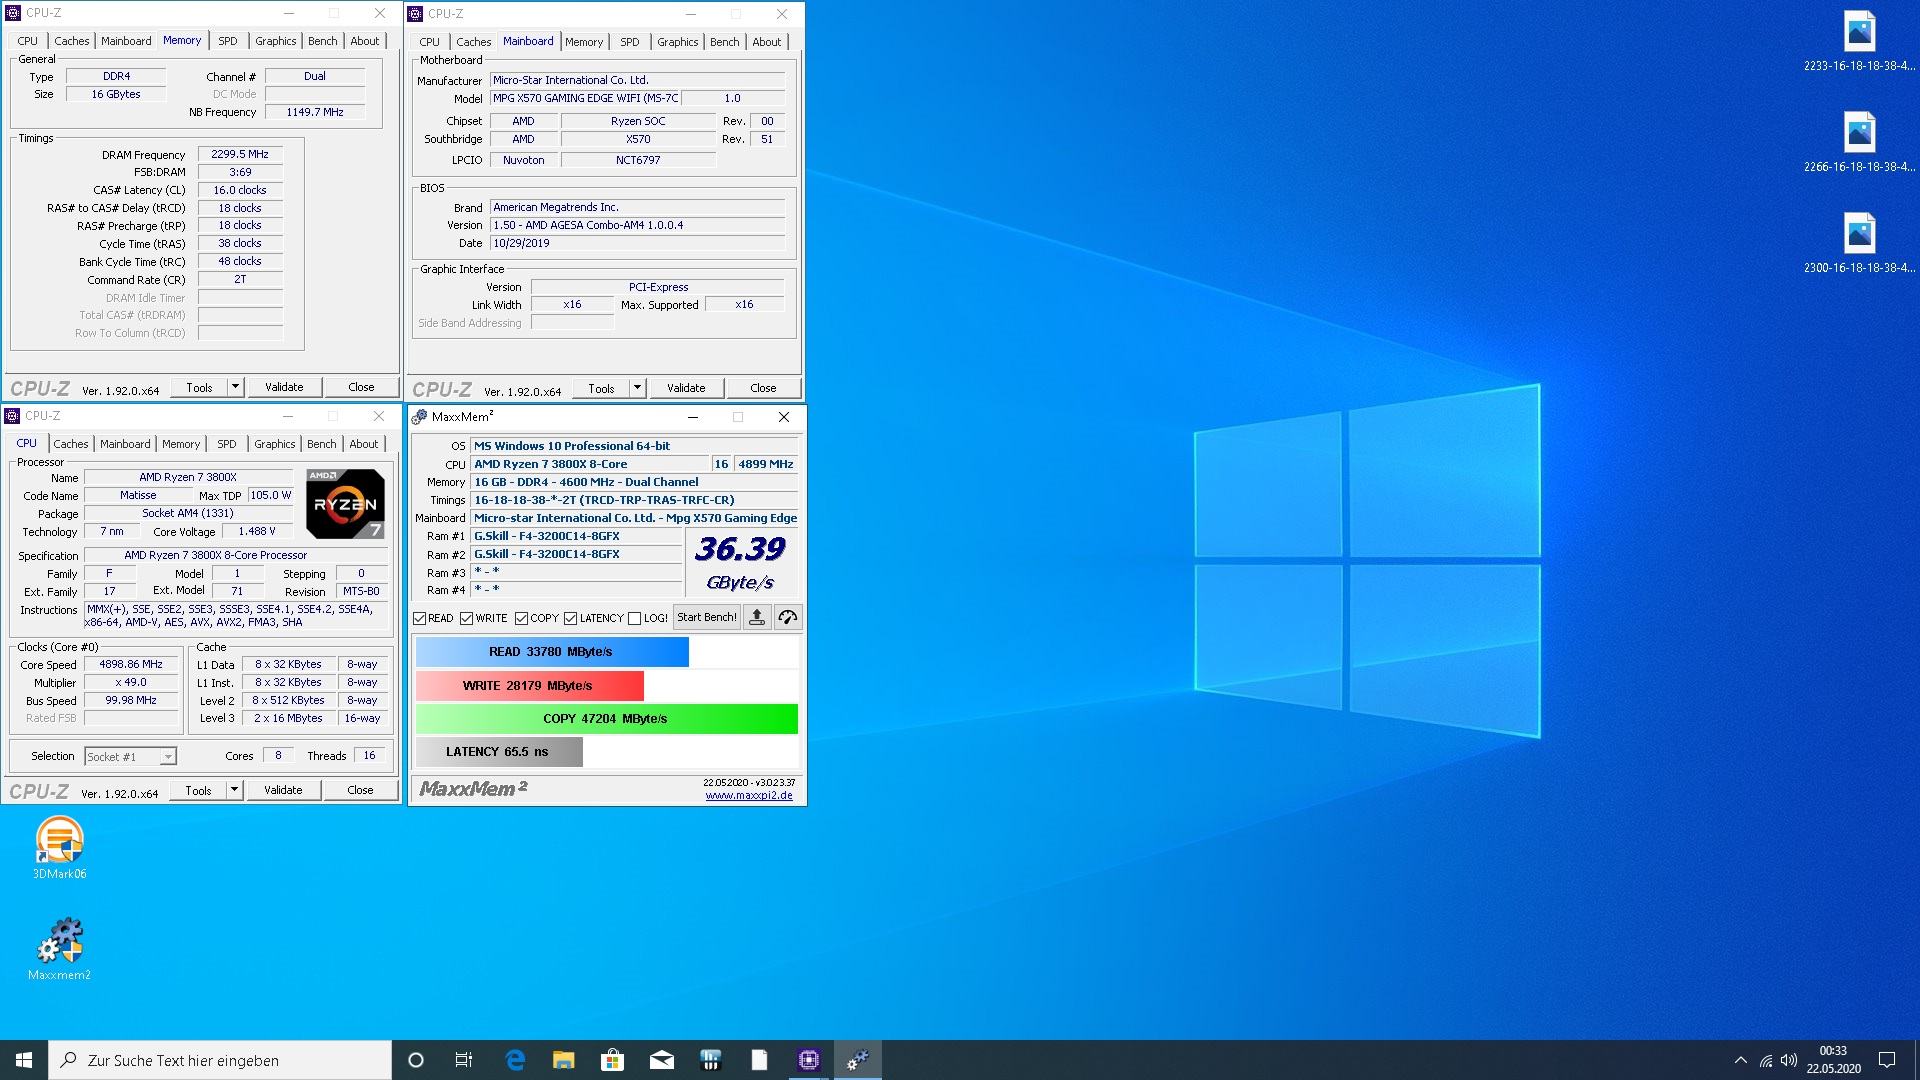Click Ram #1 entry G.Skill F4-3200C14-8GFX

pyautogui.click(x=577, y=536)
